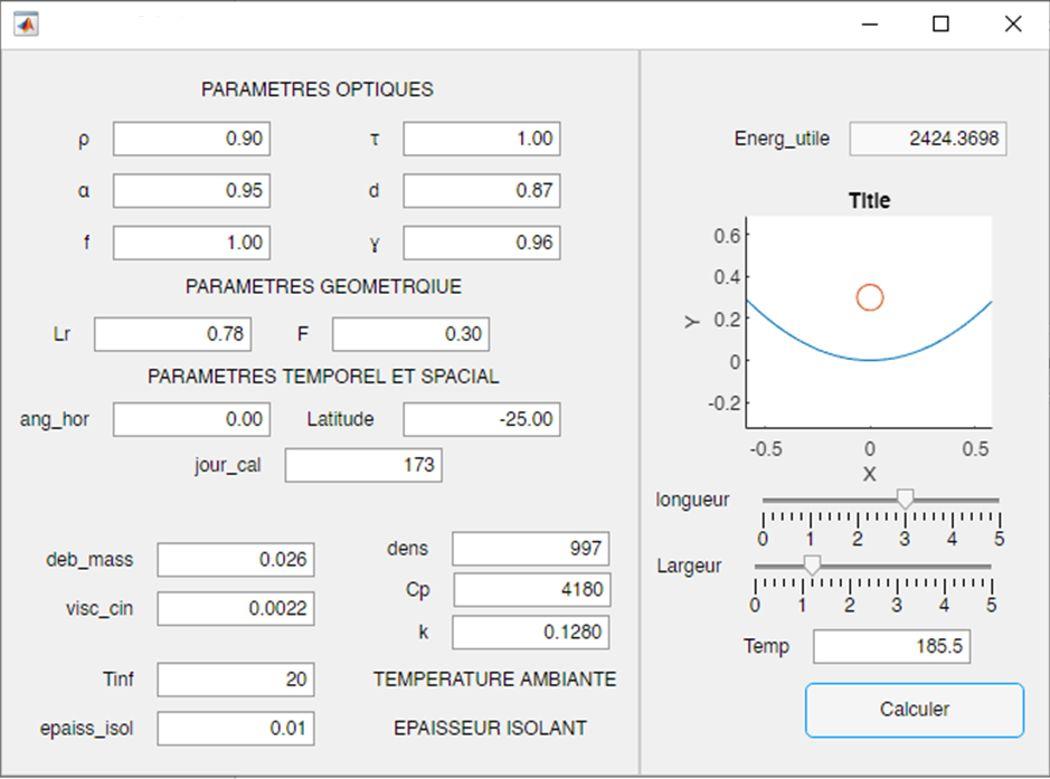Click the visc_cin field 0.0022
The height and width of the screenshot is (779, 1050).
(x=236, y=608)
